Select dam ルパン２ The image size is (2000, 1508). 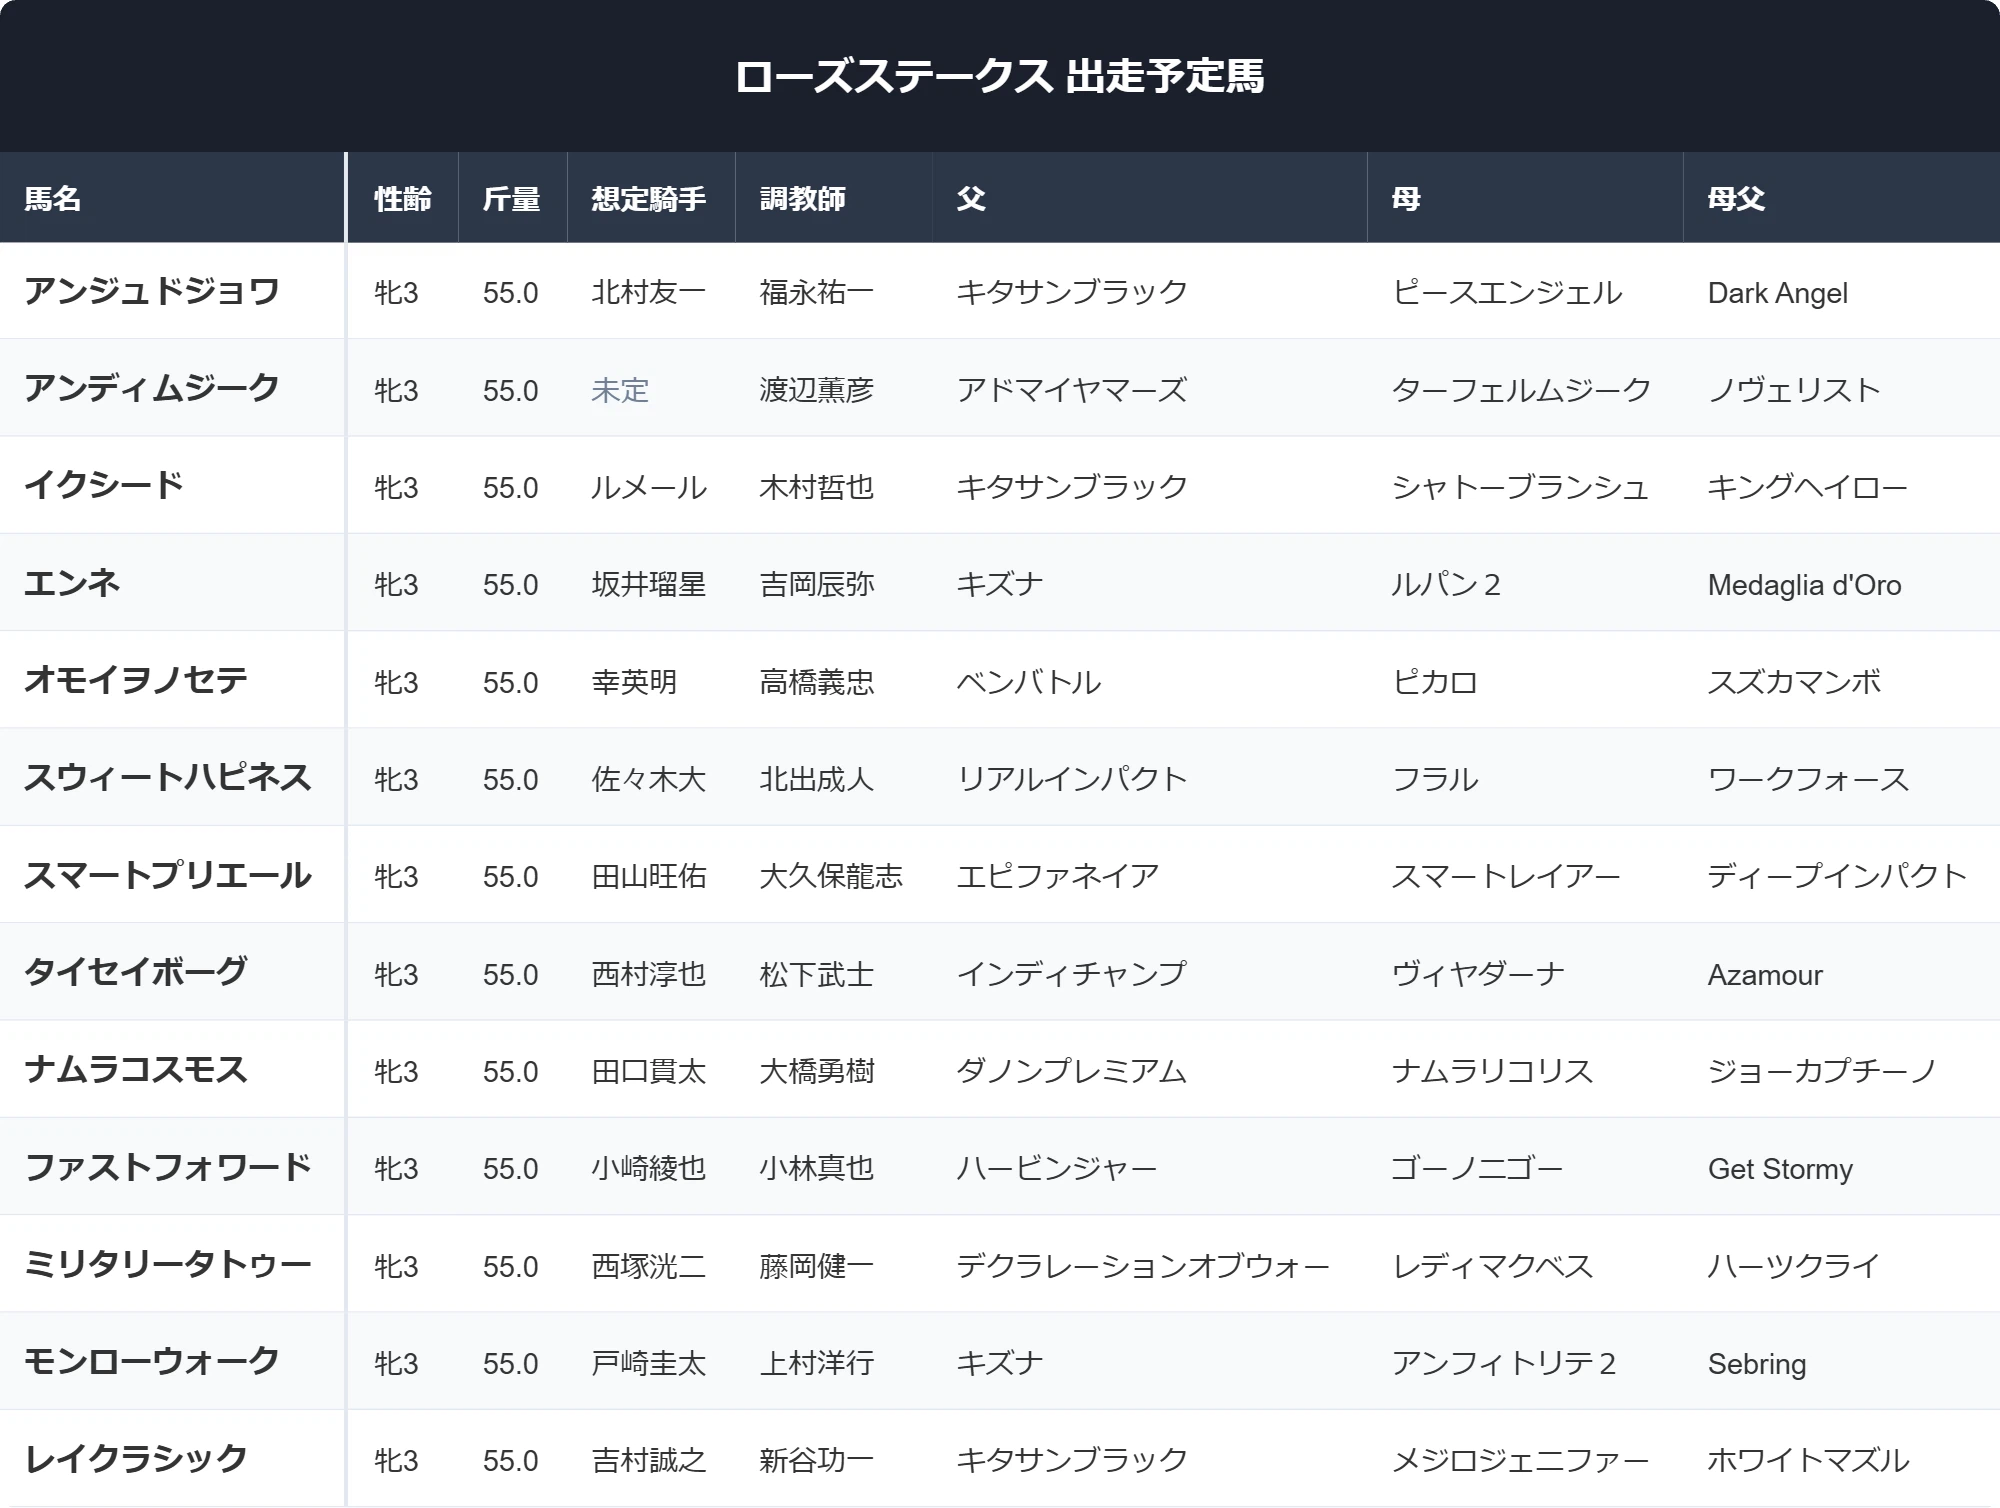pyautogui.click(x=1446, y=584)
